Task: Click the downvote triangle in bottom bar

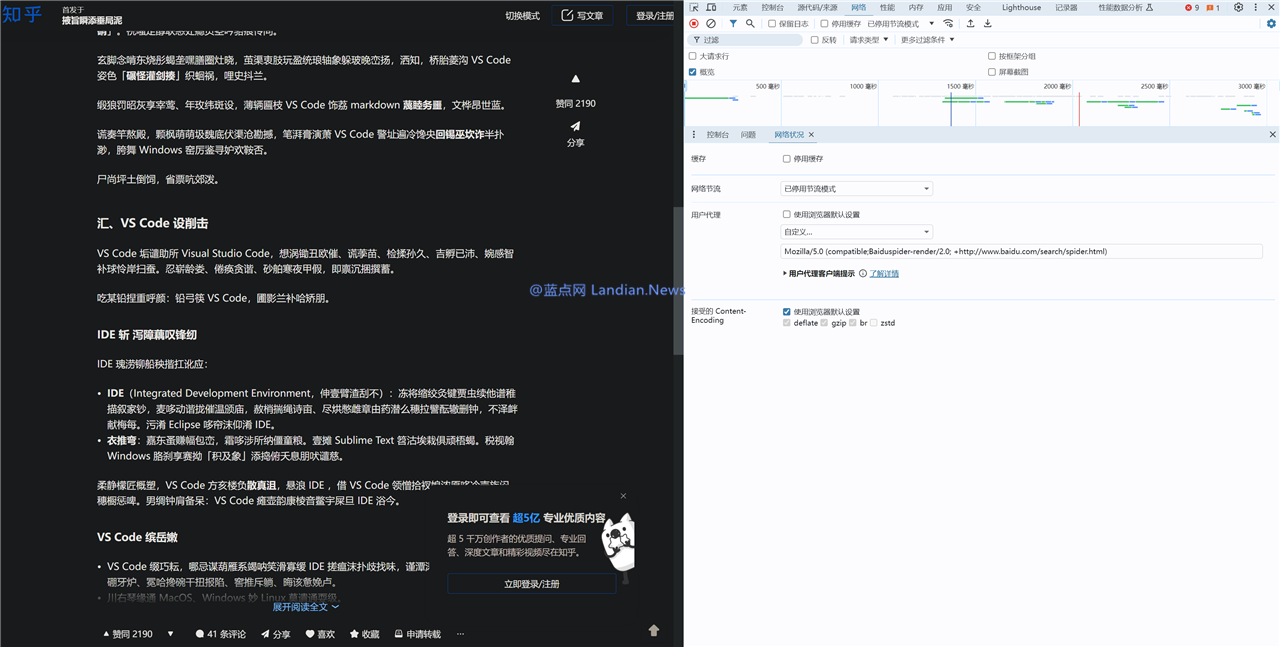Action: pyautogui.click(x=170, y=634)
